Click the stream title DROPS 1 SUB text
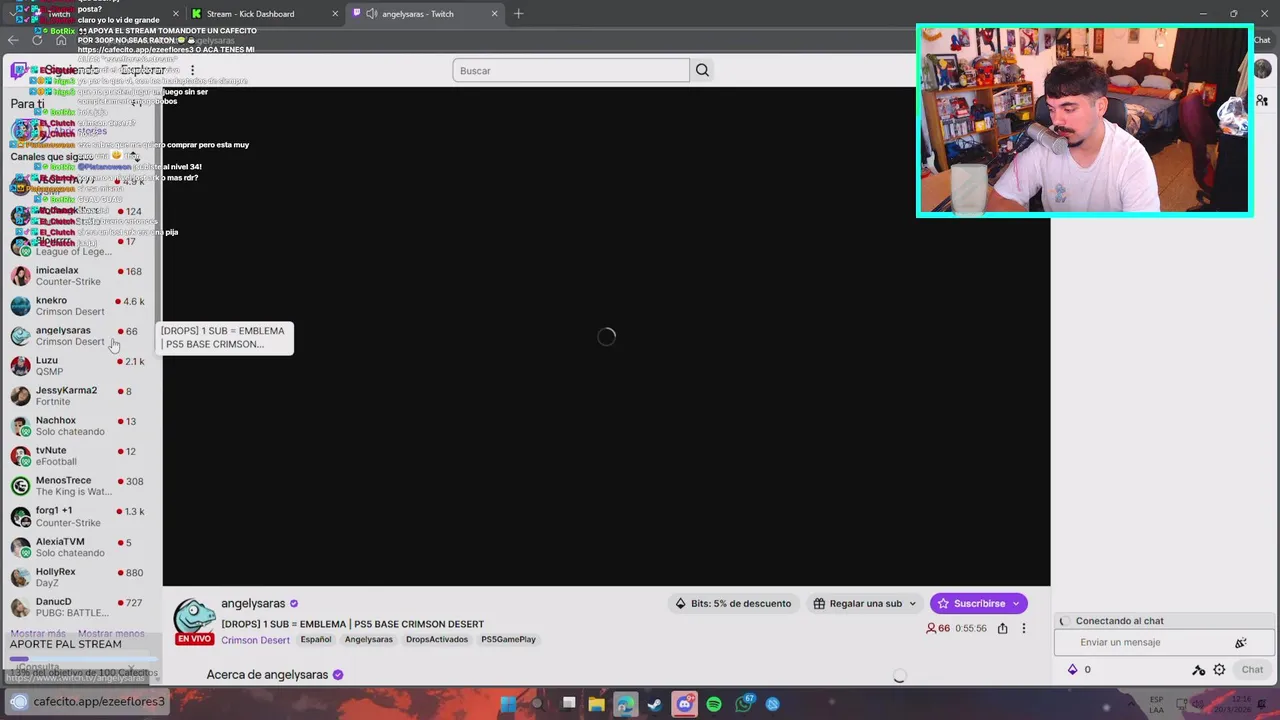The image size is (1280, 720). tap(352, 624)
